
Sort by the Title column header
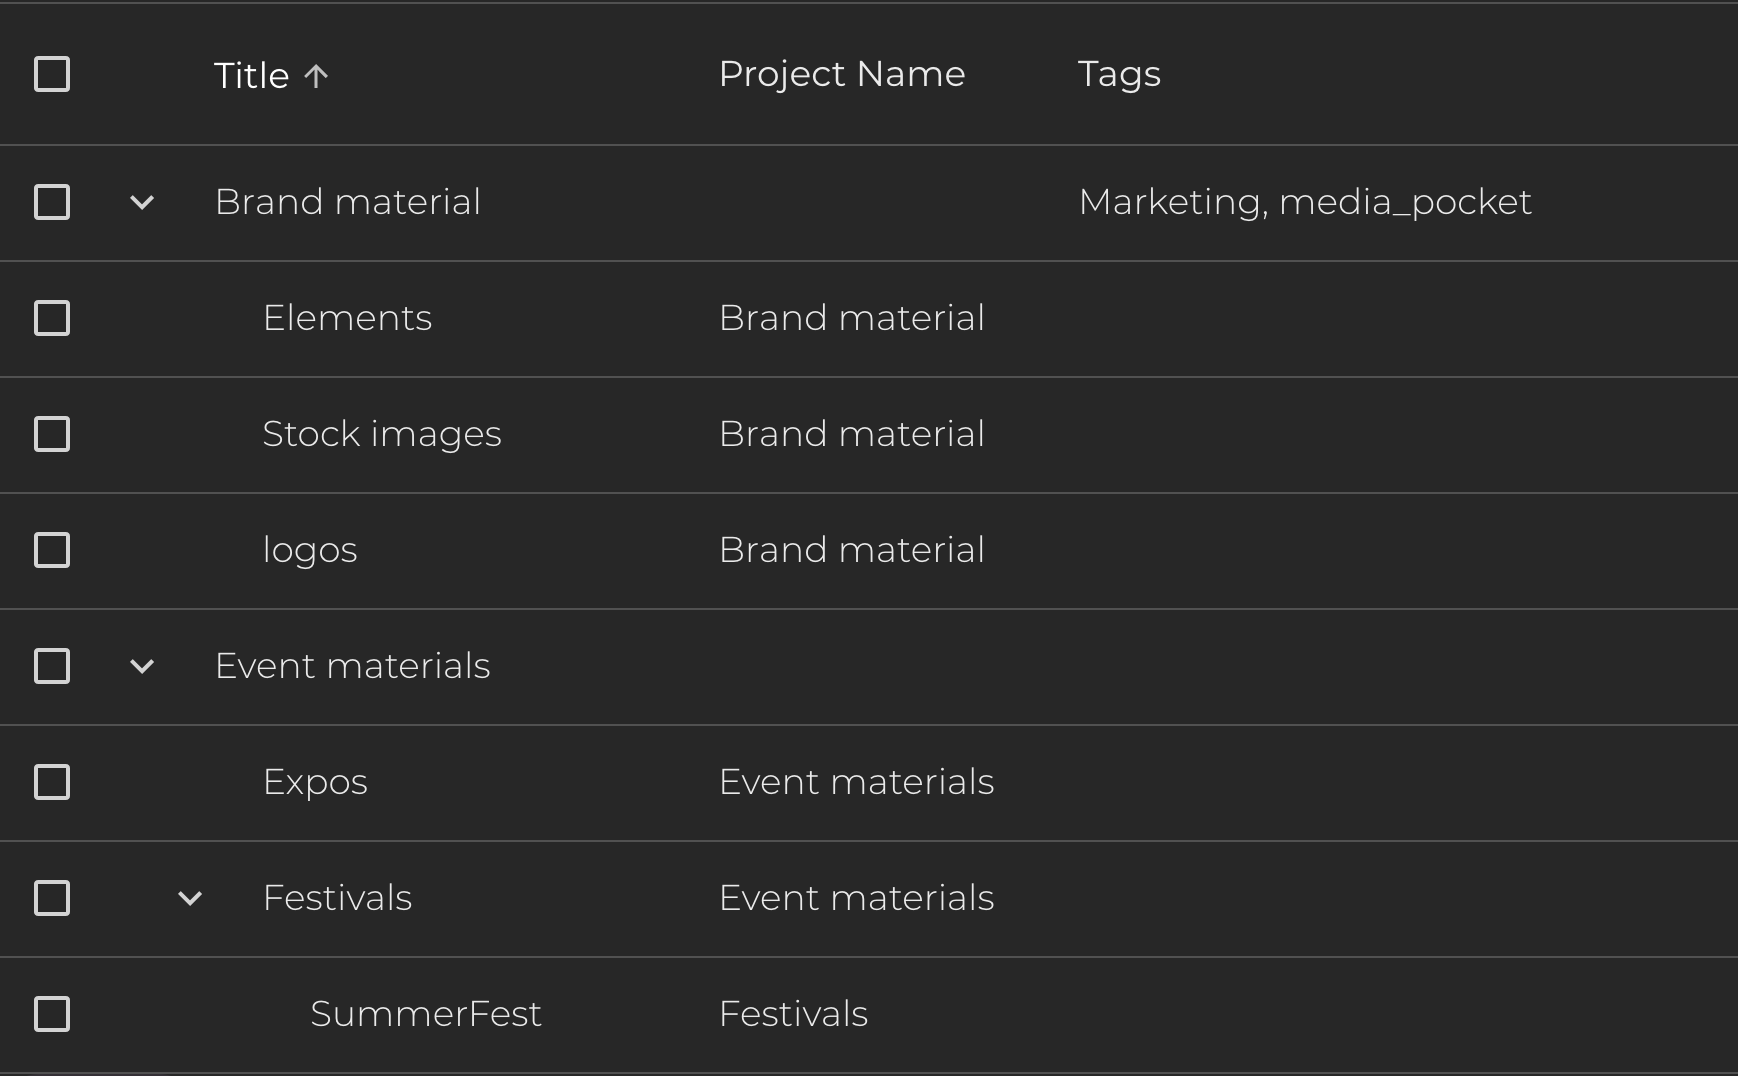coord(251,76)
